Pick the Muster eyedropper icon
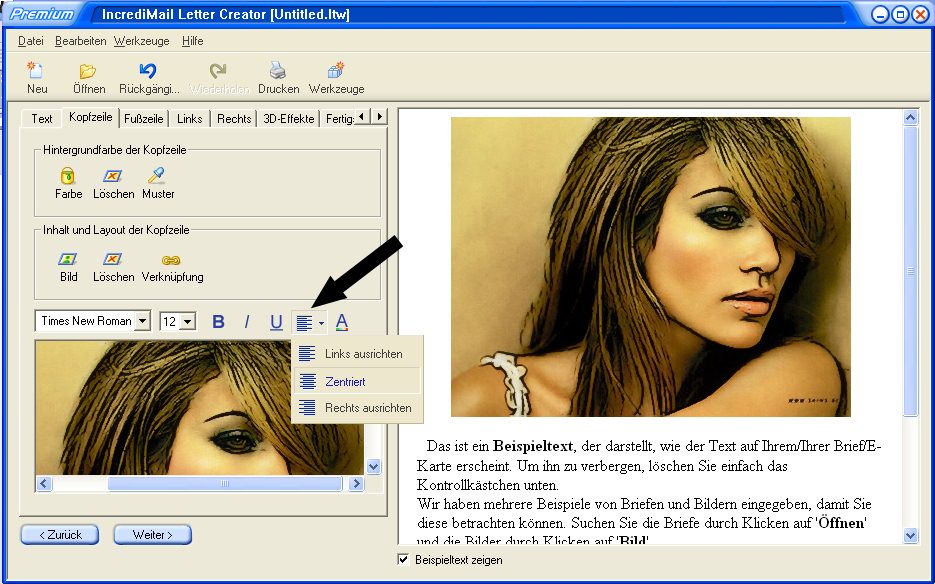The width and height of the screenshot is (935, 584). pos(157,175)
